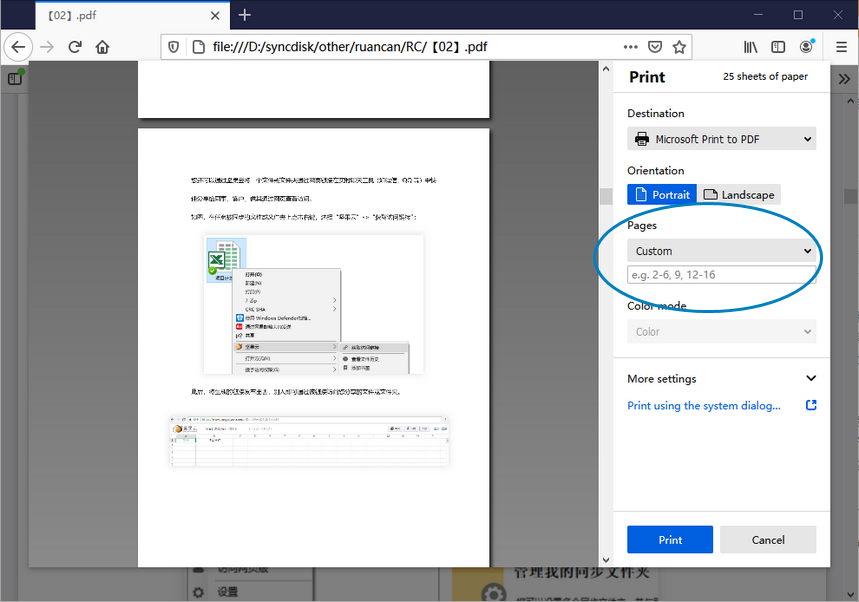Open page actions three-dots menu
This screenshot has width=859, height=602.
tap(630, 47)
